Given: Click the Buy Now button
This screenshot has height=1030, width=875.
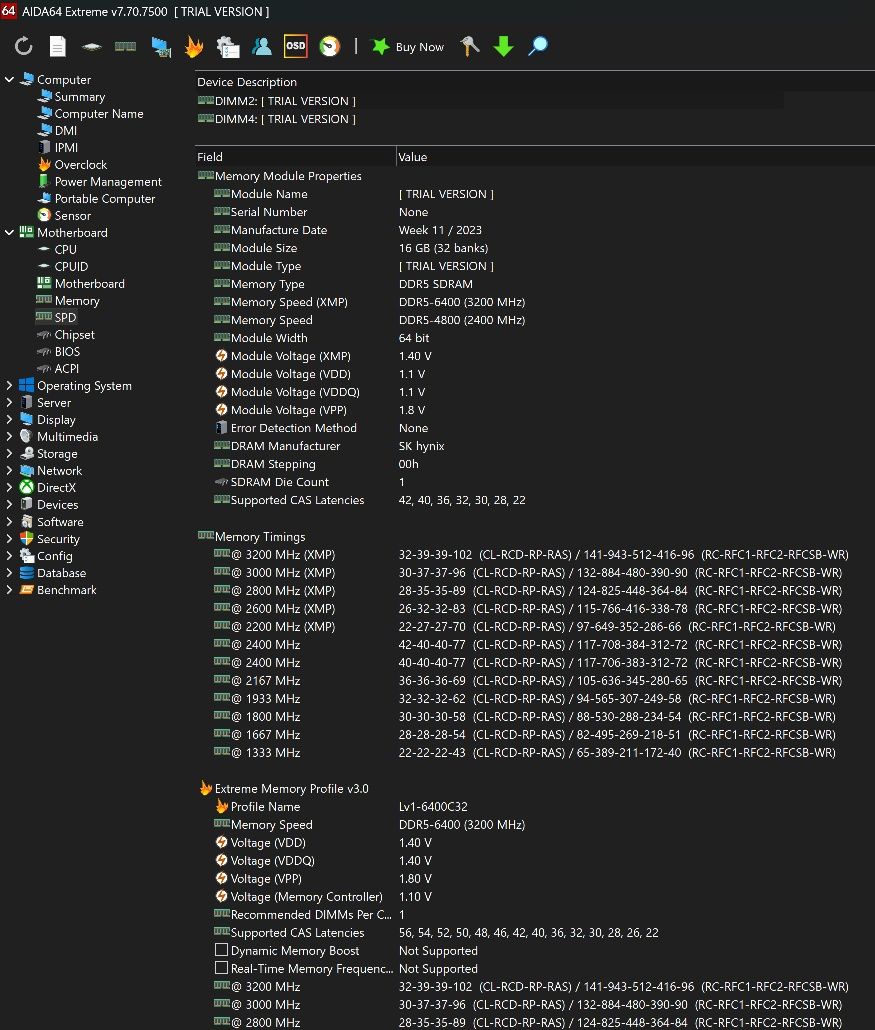Looking at the screenshot, I should [x=408, y=47].
